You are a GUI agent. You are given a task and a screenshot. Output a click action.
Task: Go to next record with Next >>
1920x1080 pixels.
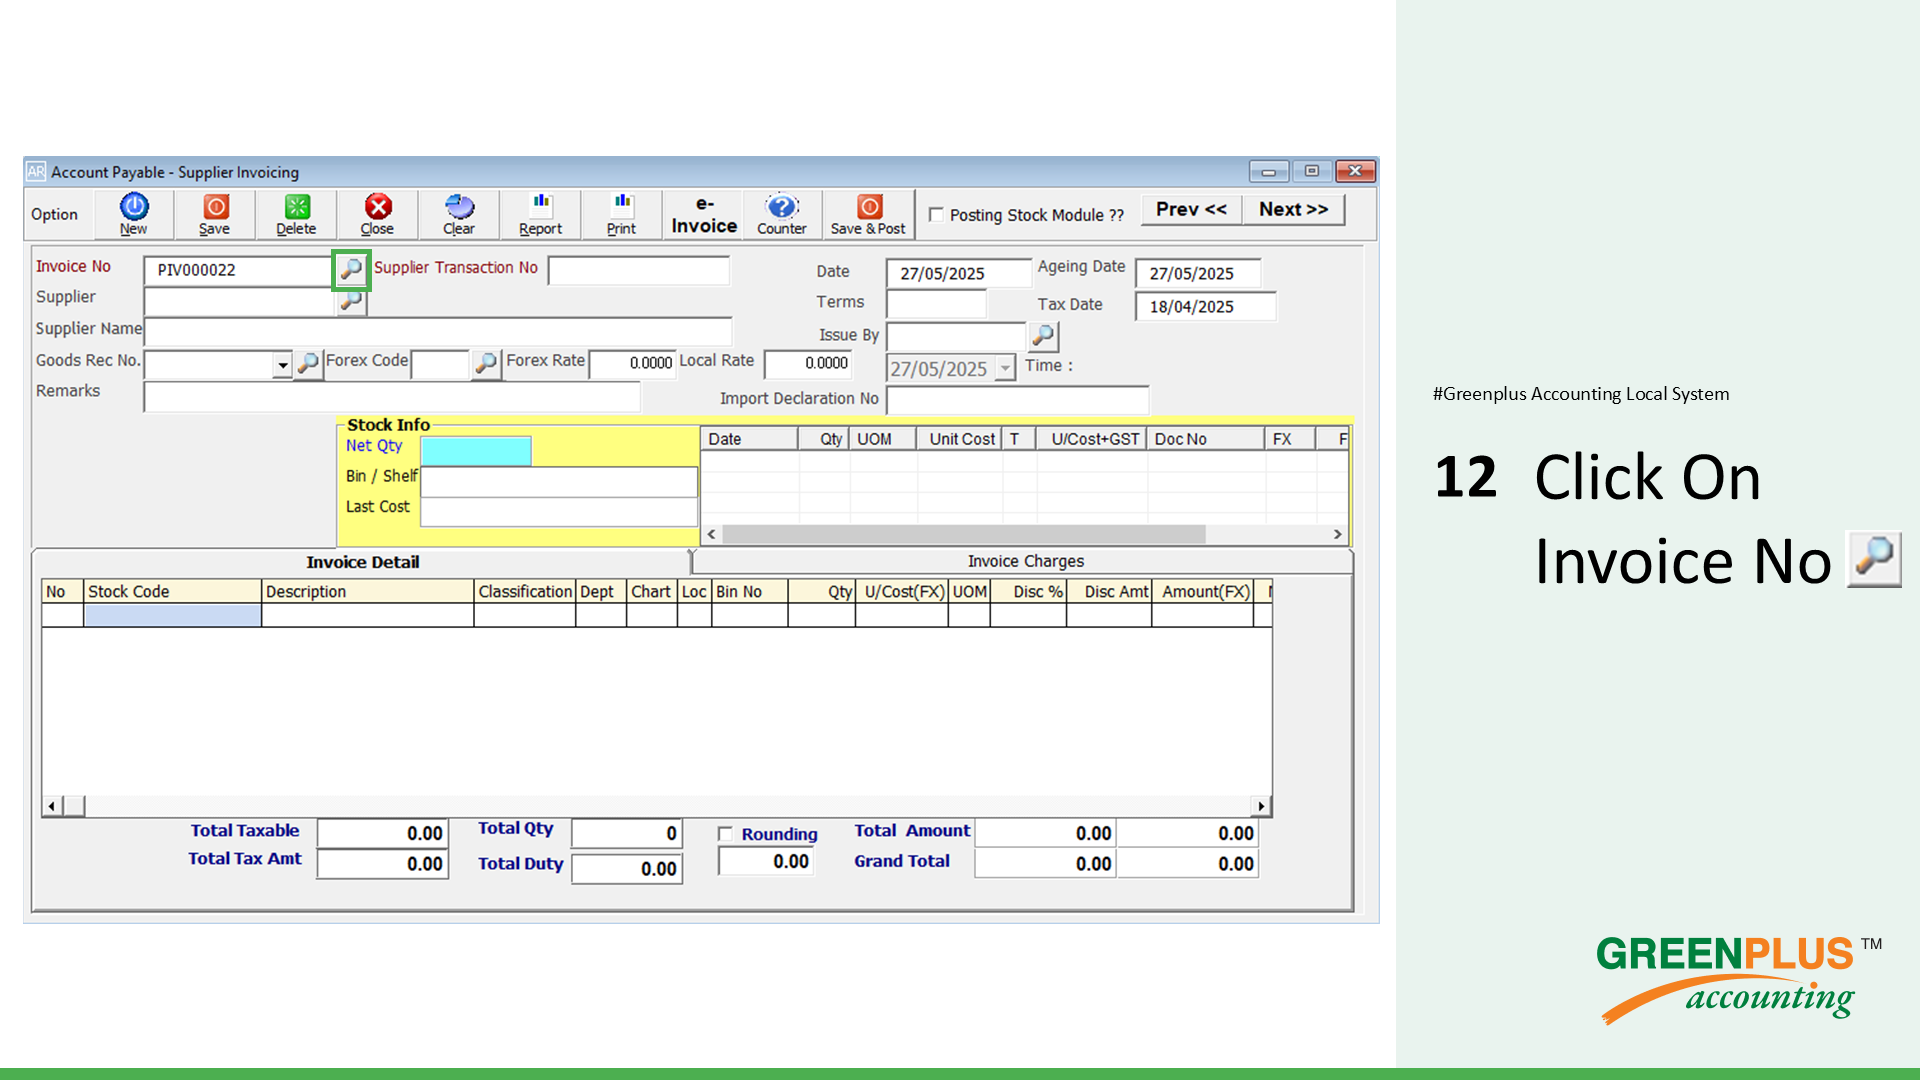(1293, 209)
